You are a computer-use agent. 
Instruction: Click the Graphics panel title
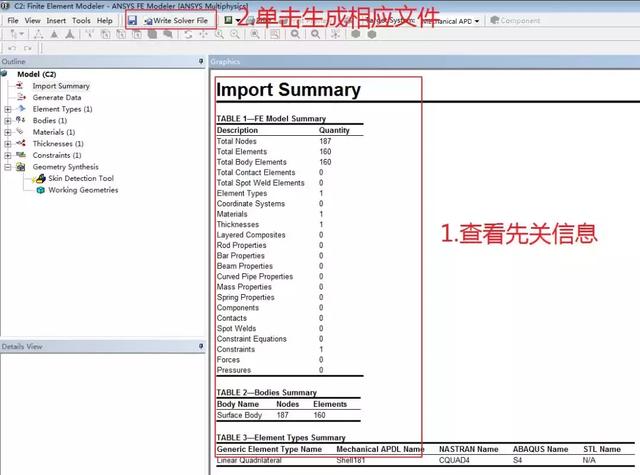point(225,62)
